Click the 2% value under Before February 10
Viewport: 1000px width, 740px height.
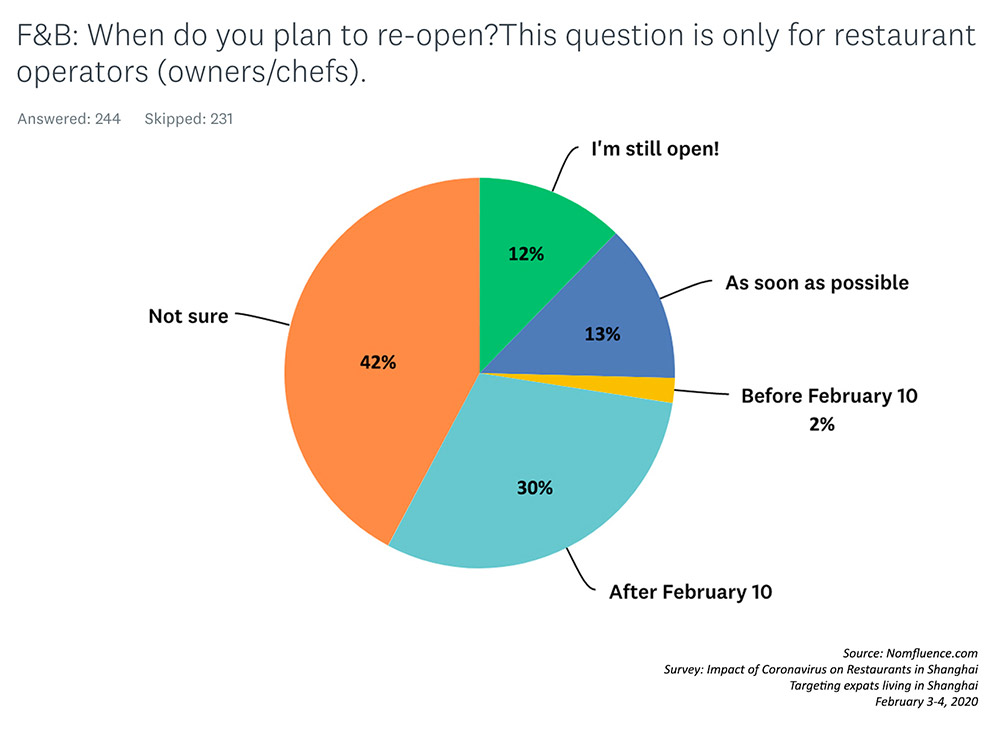(820, 424)
